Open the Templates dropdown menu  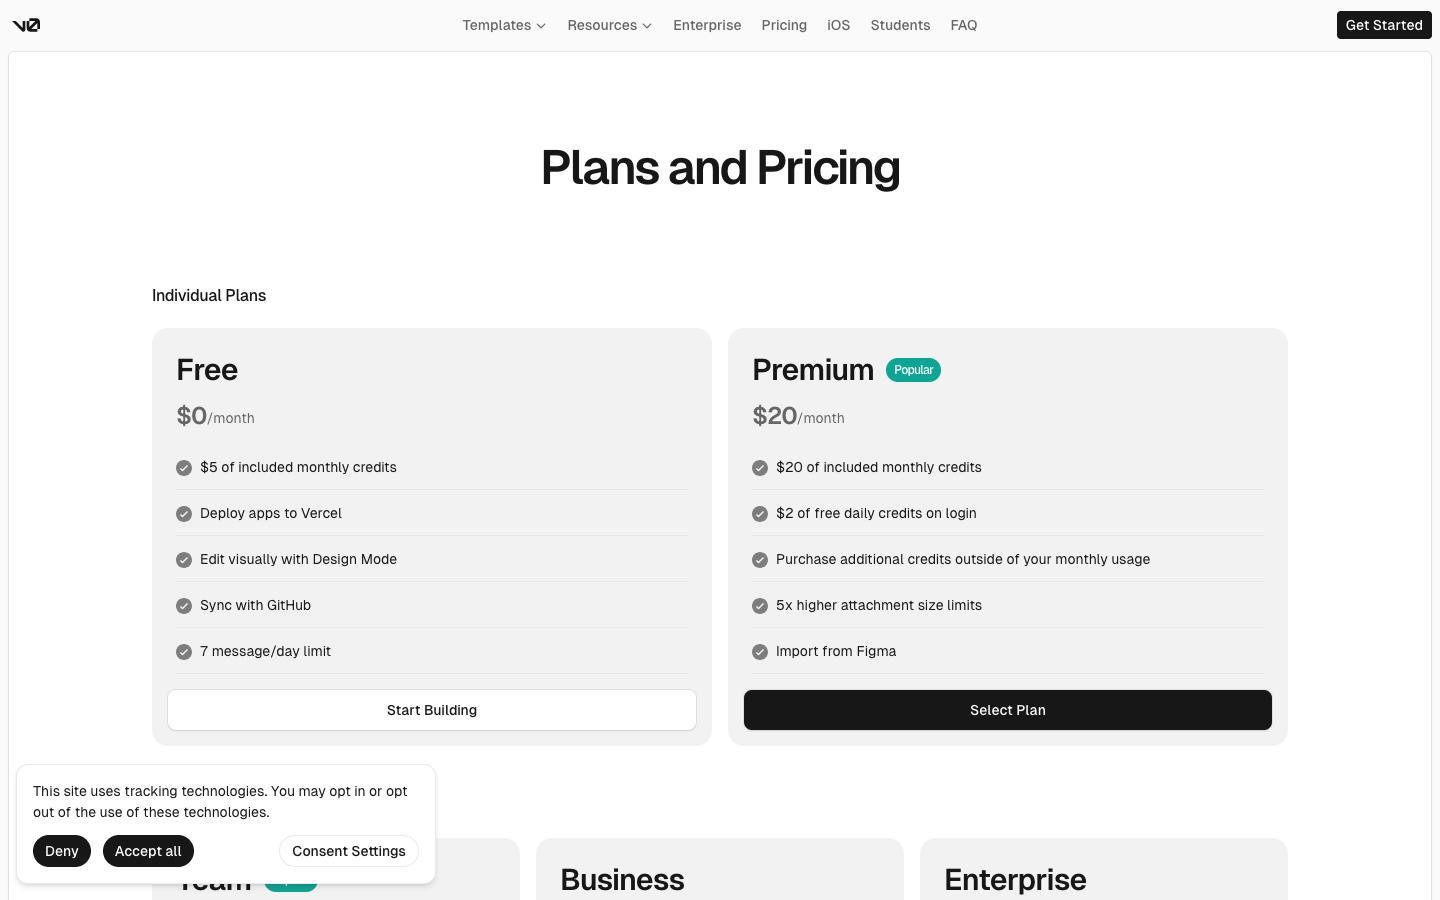point(504,25)
